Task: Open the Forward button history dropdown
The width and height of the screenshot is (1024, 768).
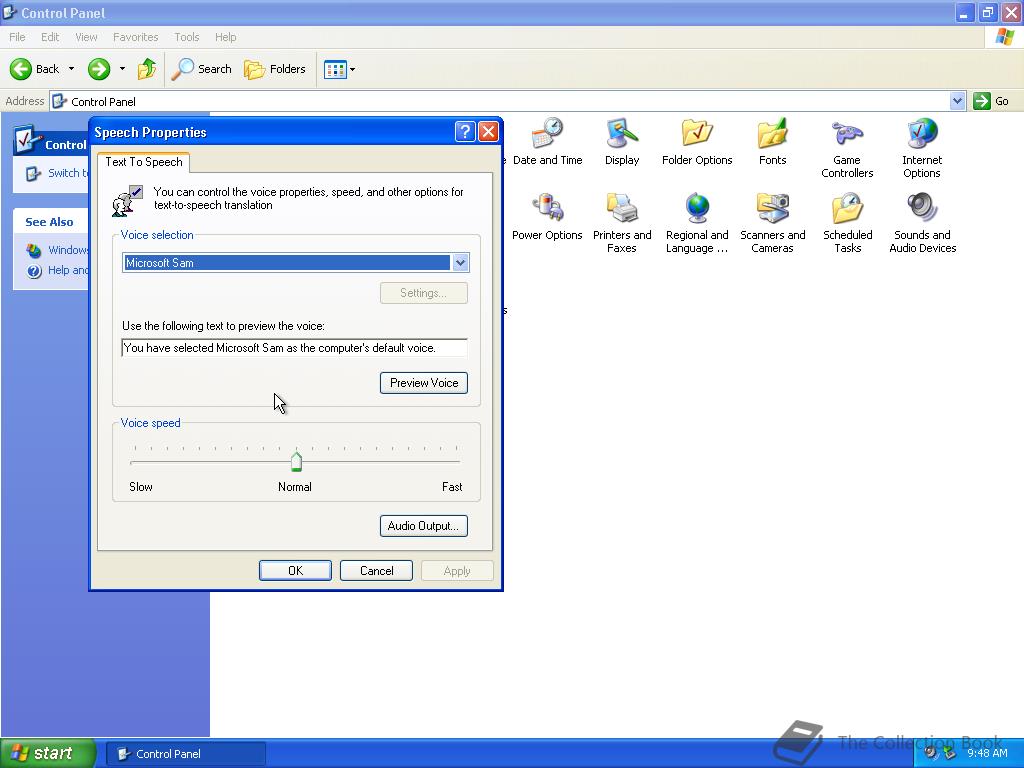Action: pyautogui.click(x=122, y=69)
